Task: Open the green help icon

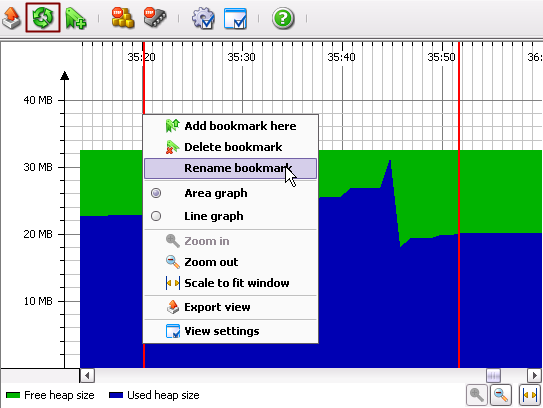Action: click(283, 18)
